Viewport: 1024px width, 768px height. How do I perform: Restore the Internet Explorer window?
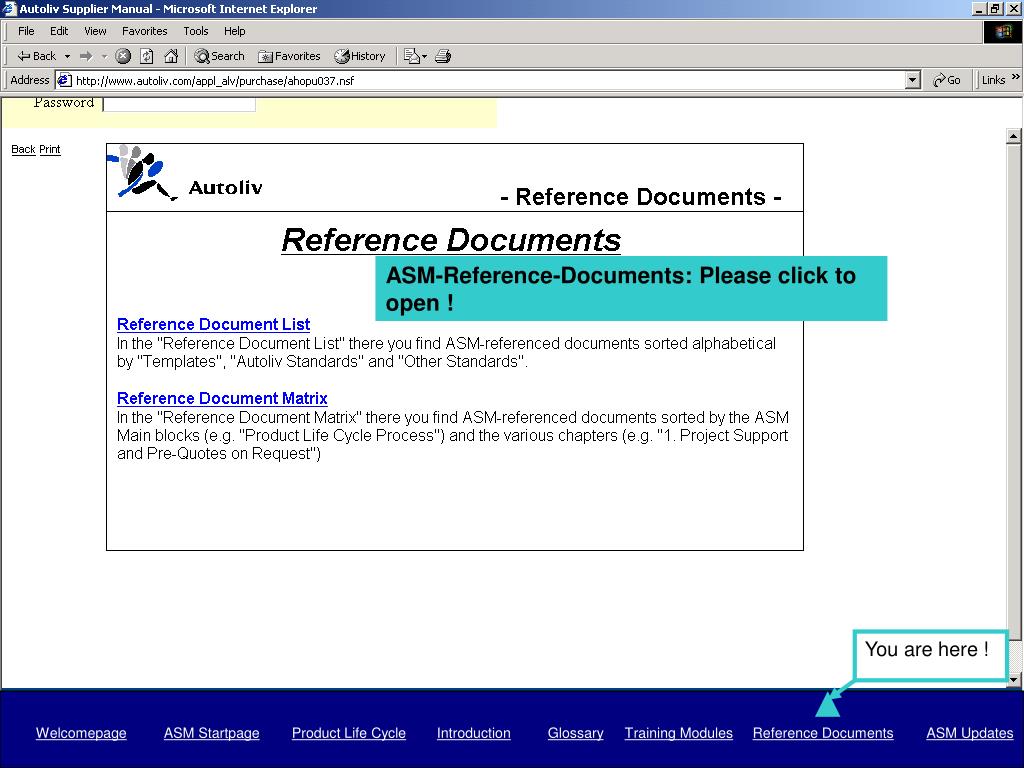point(995,8)
